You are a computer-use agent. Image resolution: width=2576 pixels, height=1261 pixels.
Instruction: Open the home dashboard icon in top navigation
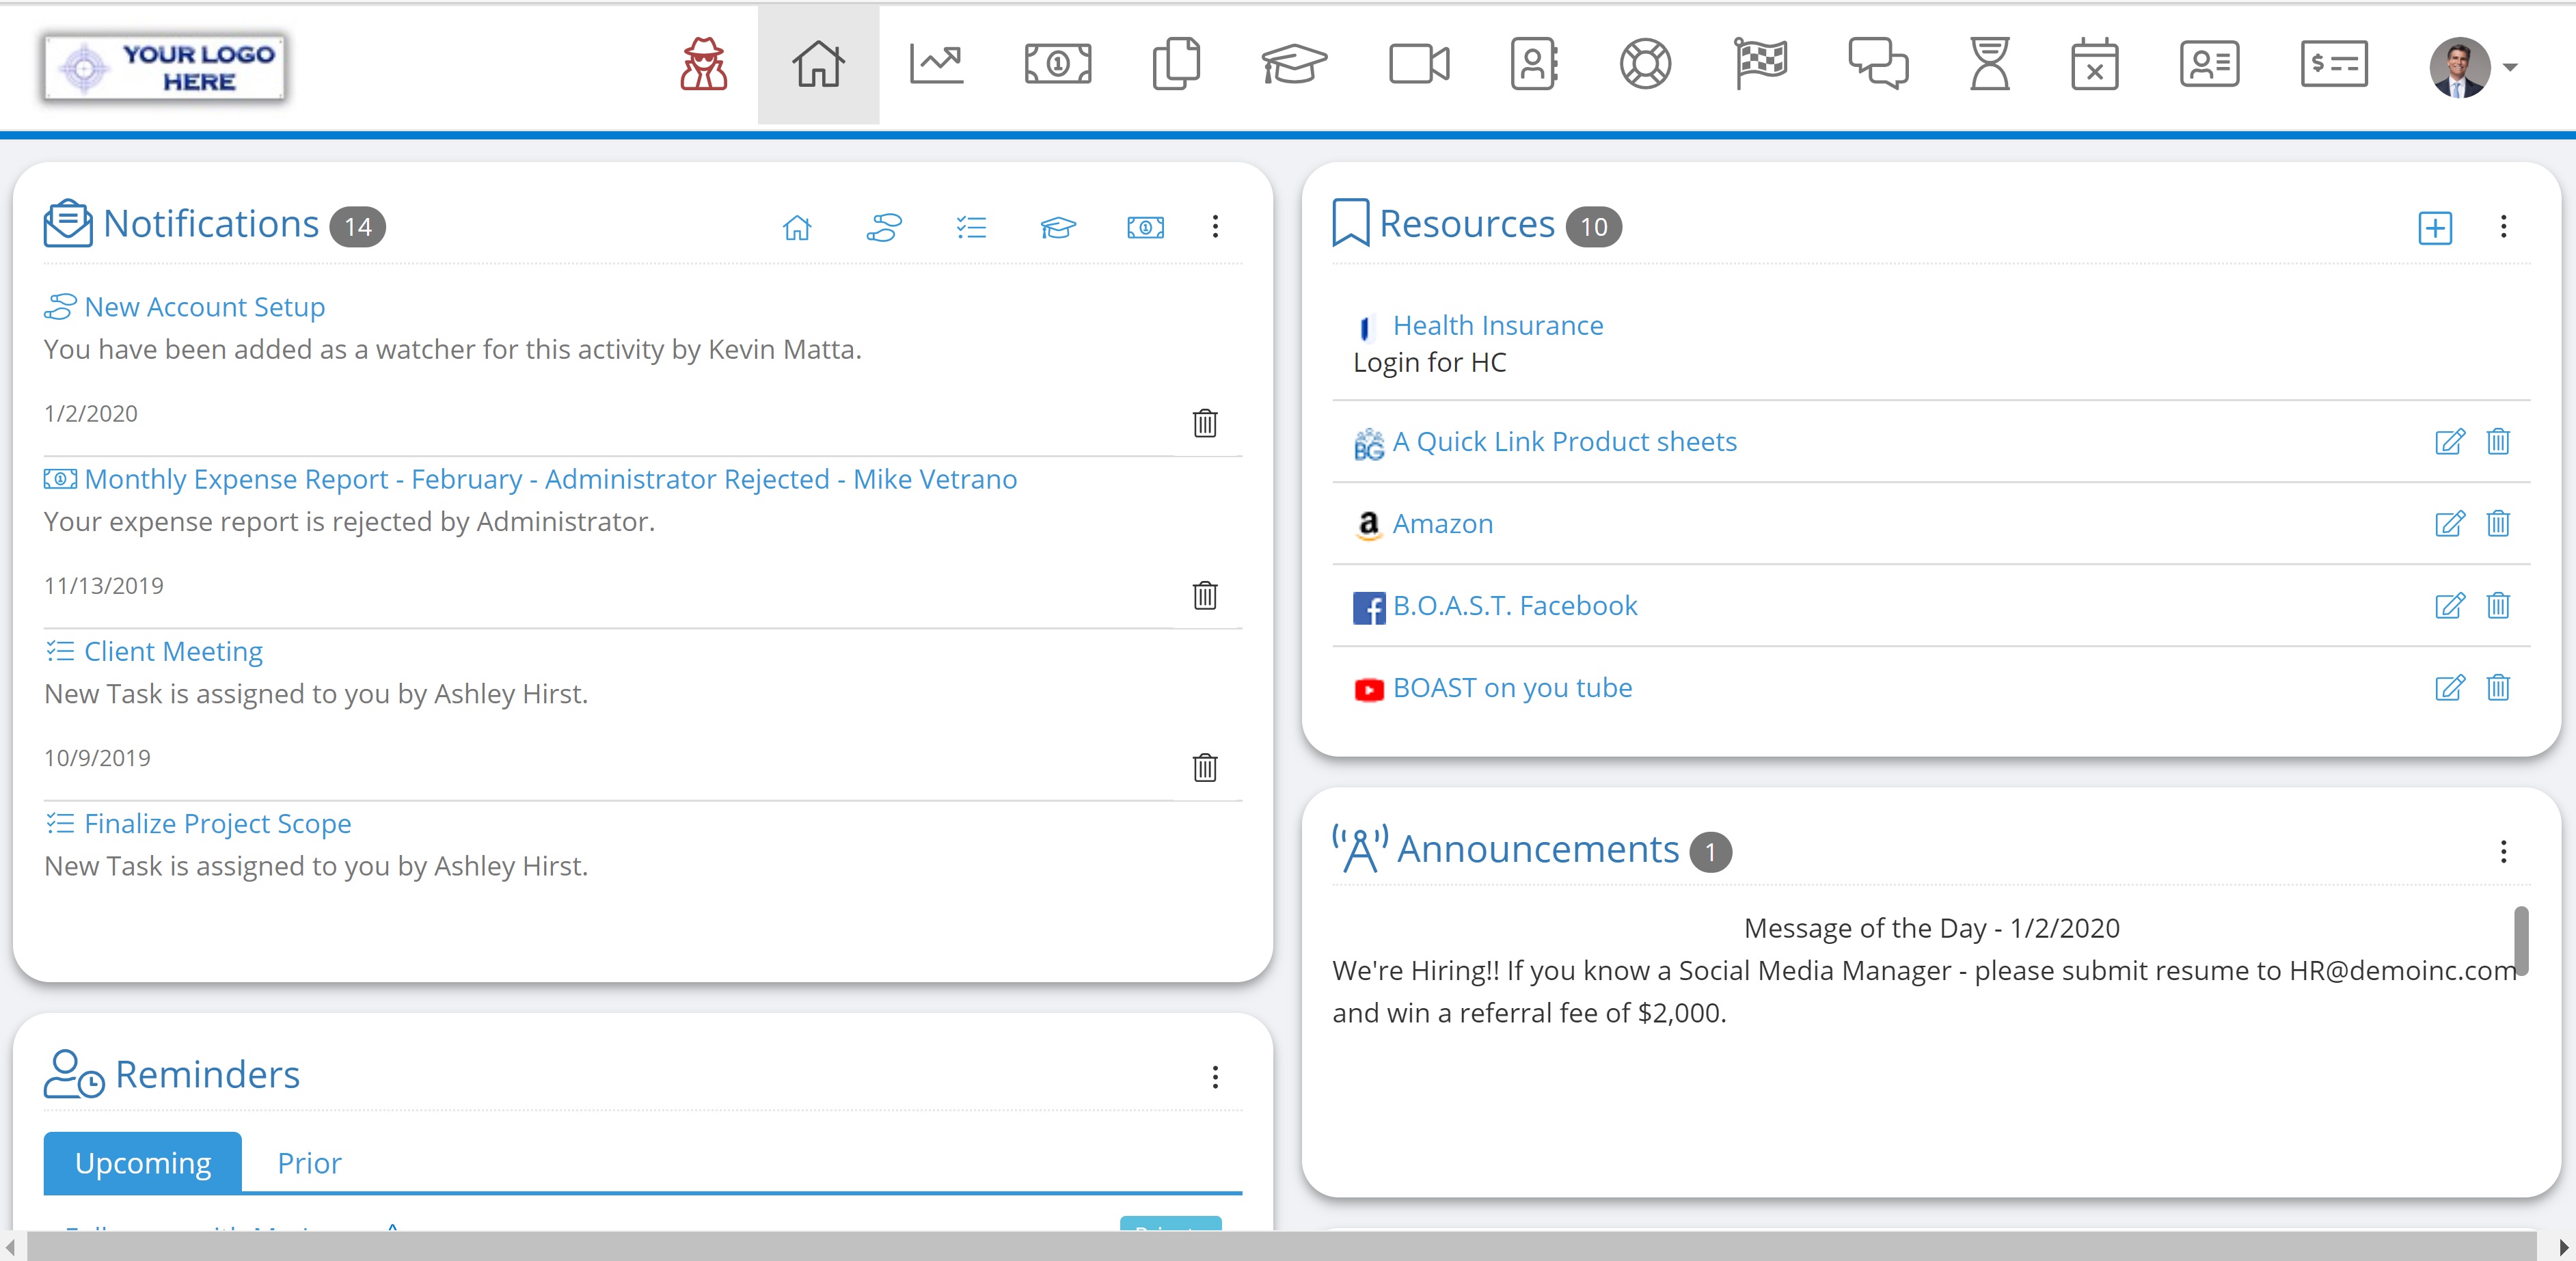tap(818, 65)
